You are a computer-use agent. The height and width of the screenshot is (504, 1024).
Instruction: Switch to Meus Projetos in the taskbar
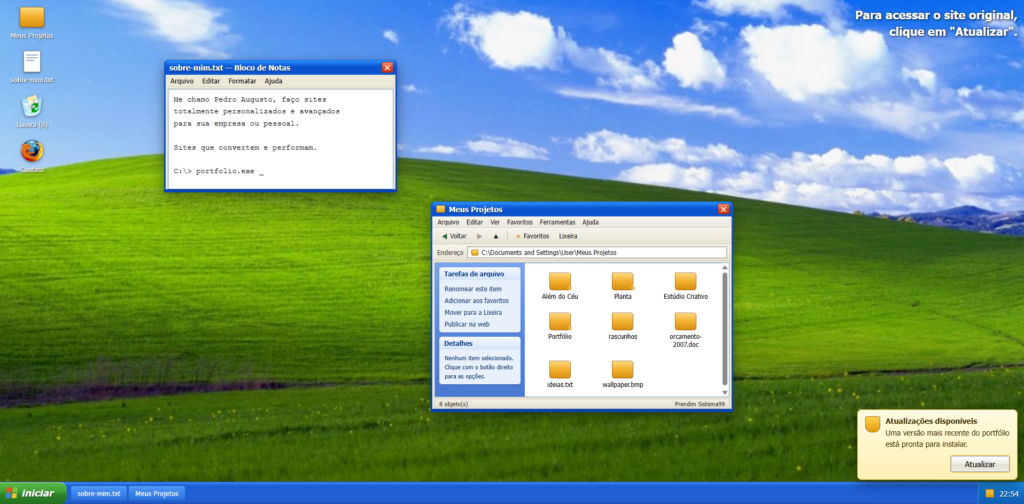[157, 494]
